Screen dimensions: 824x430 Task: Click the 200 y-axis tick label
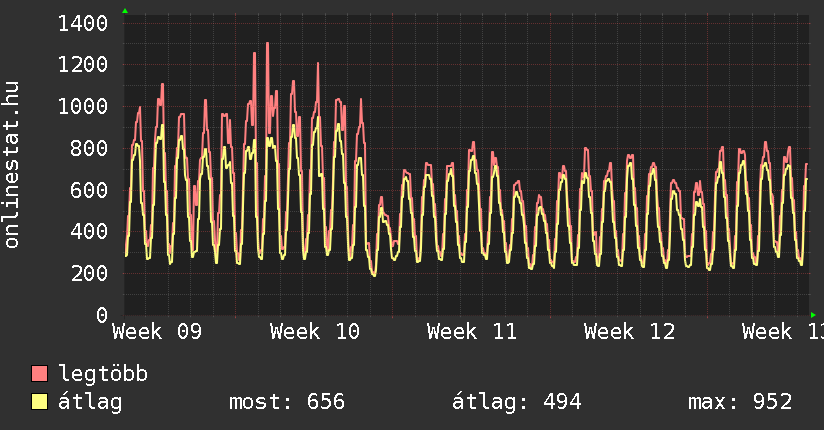coord(90,274)
